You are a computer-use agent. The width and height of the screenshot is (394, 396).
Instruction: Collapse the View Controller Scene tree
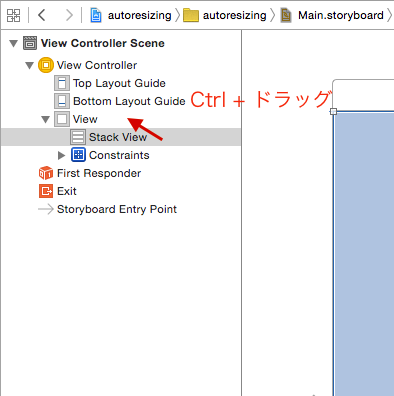[x=13, y=44]
